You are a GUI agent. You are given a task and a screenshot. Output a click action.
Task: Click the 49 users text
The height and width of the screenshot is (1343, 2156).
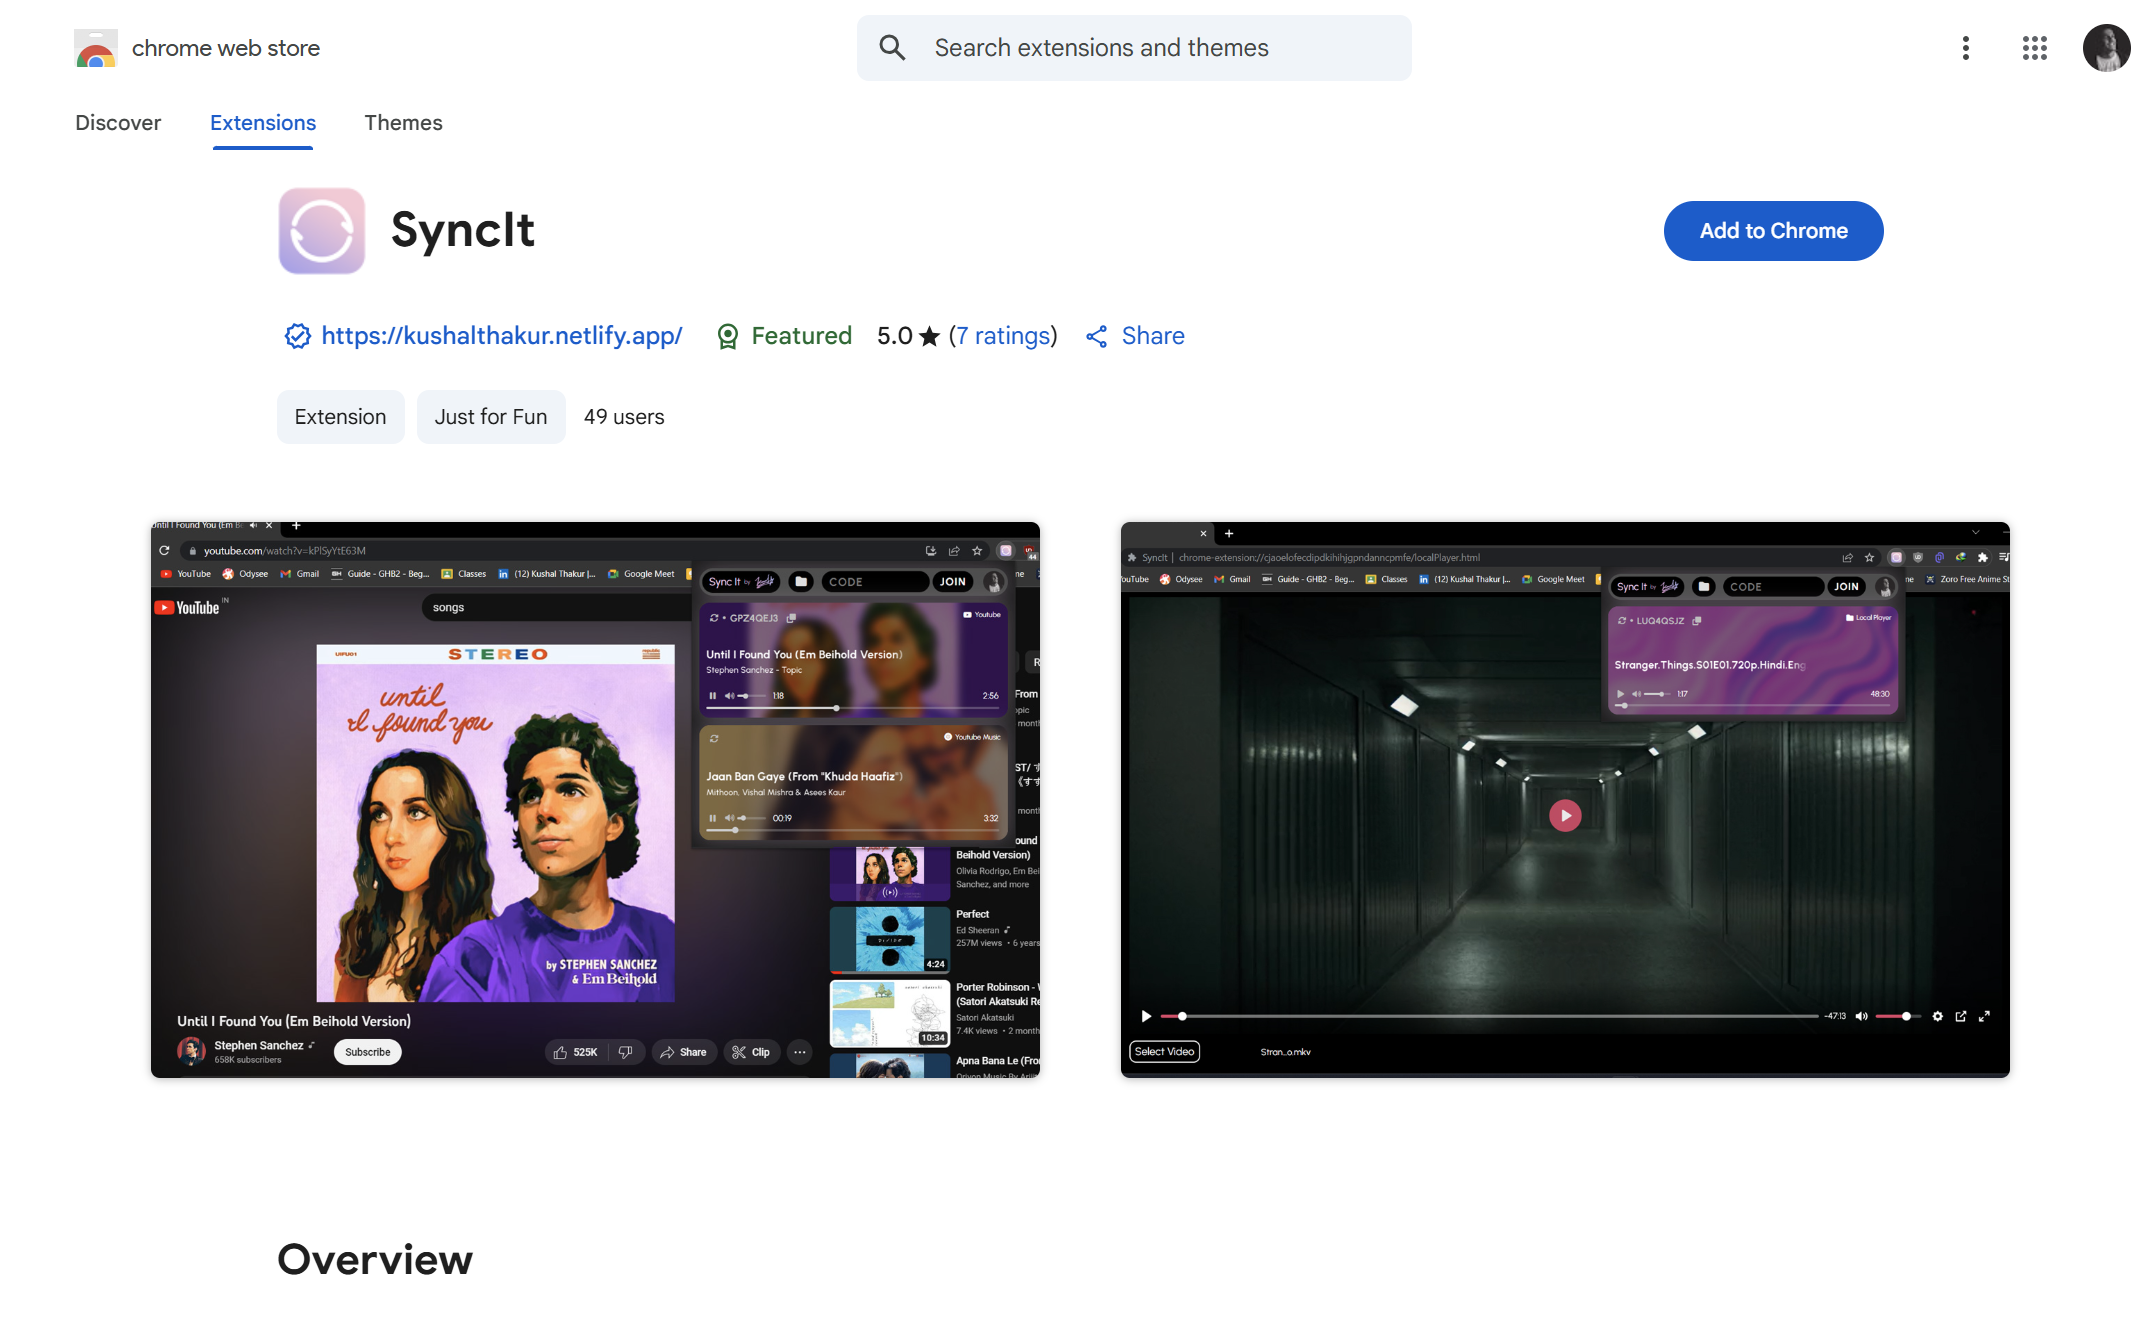click(x=624, y=417)
